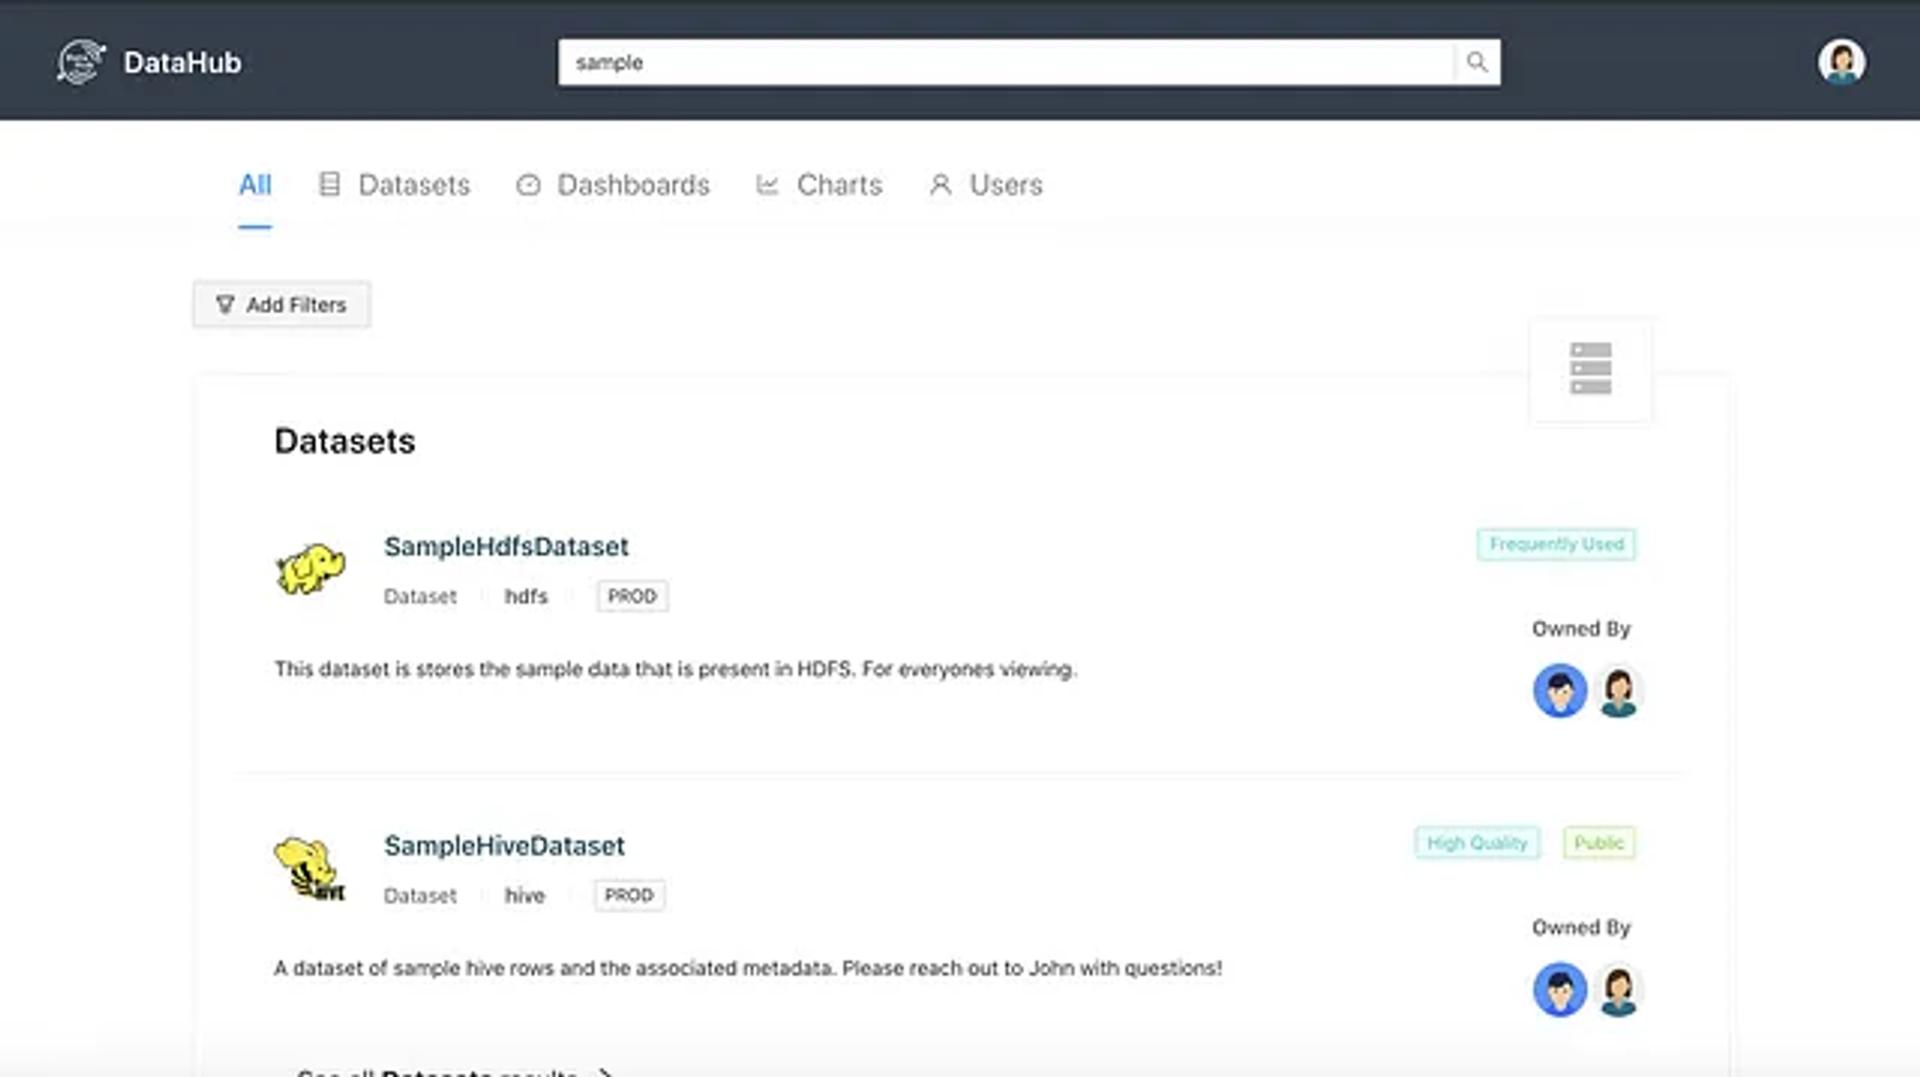Click the SampleHiveDataset description text
This screenshot has height=1077, width=1920.
(x=748, y=968)
